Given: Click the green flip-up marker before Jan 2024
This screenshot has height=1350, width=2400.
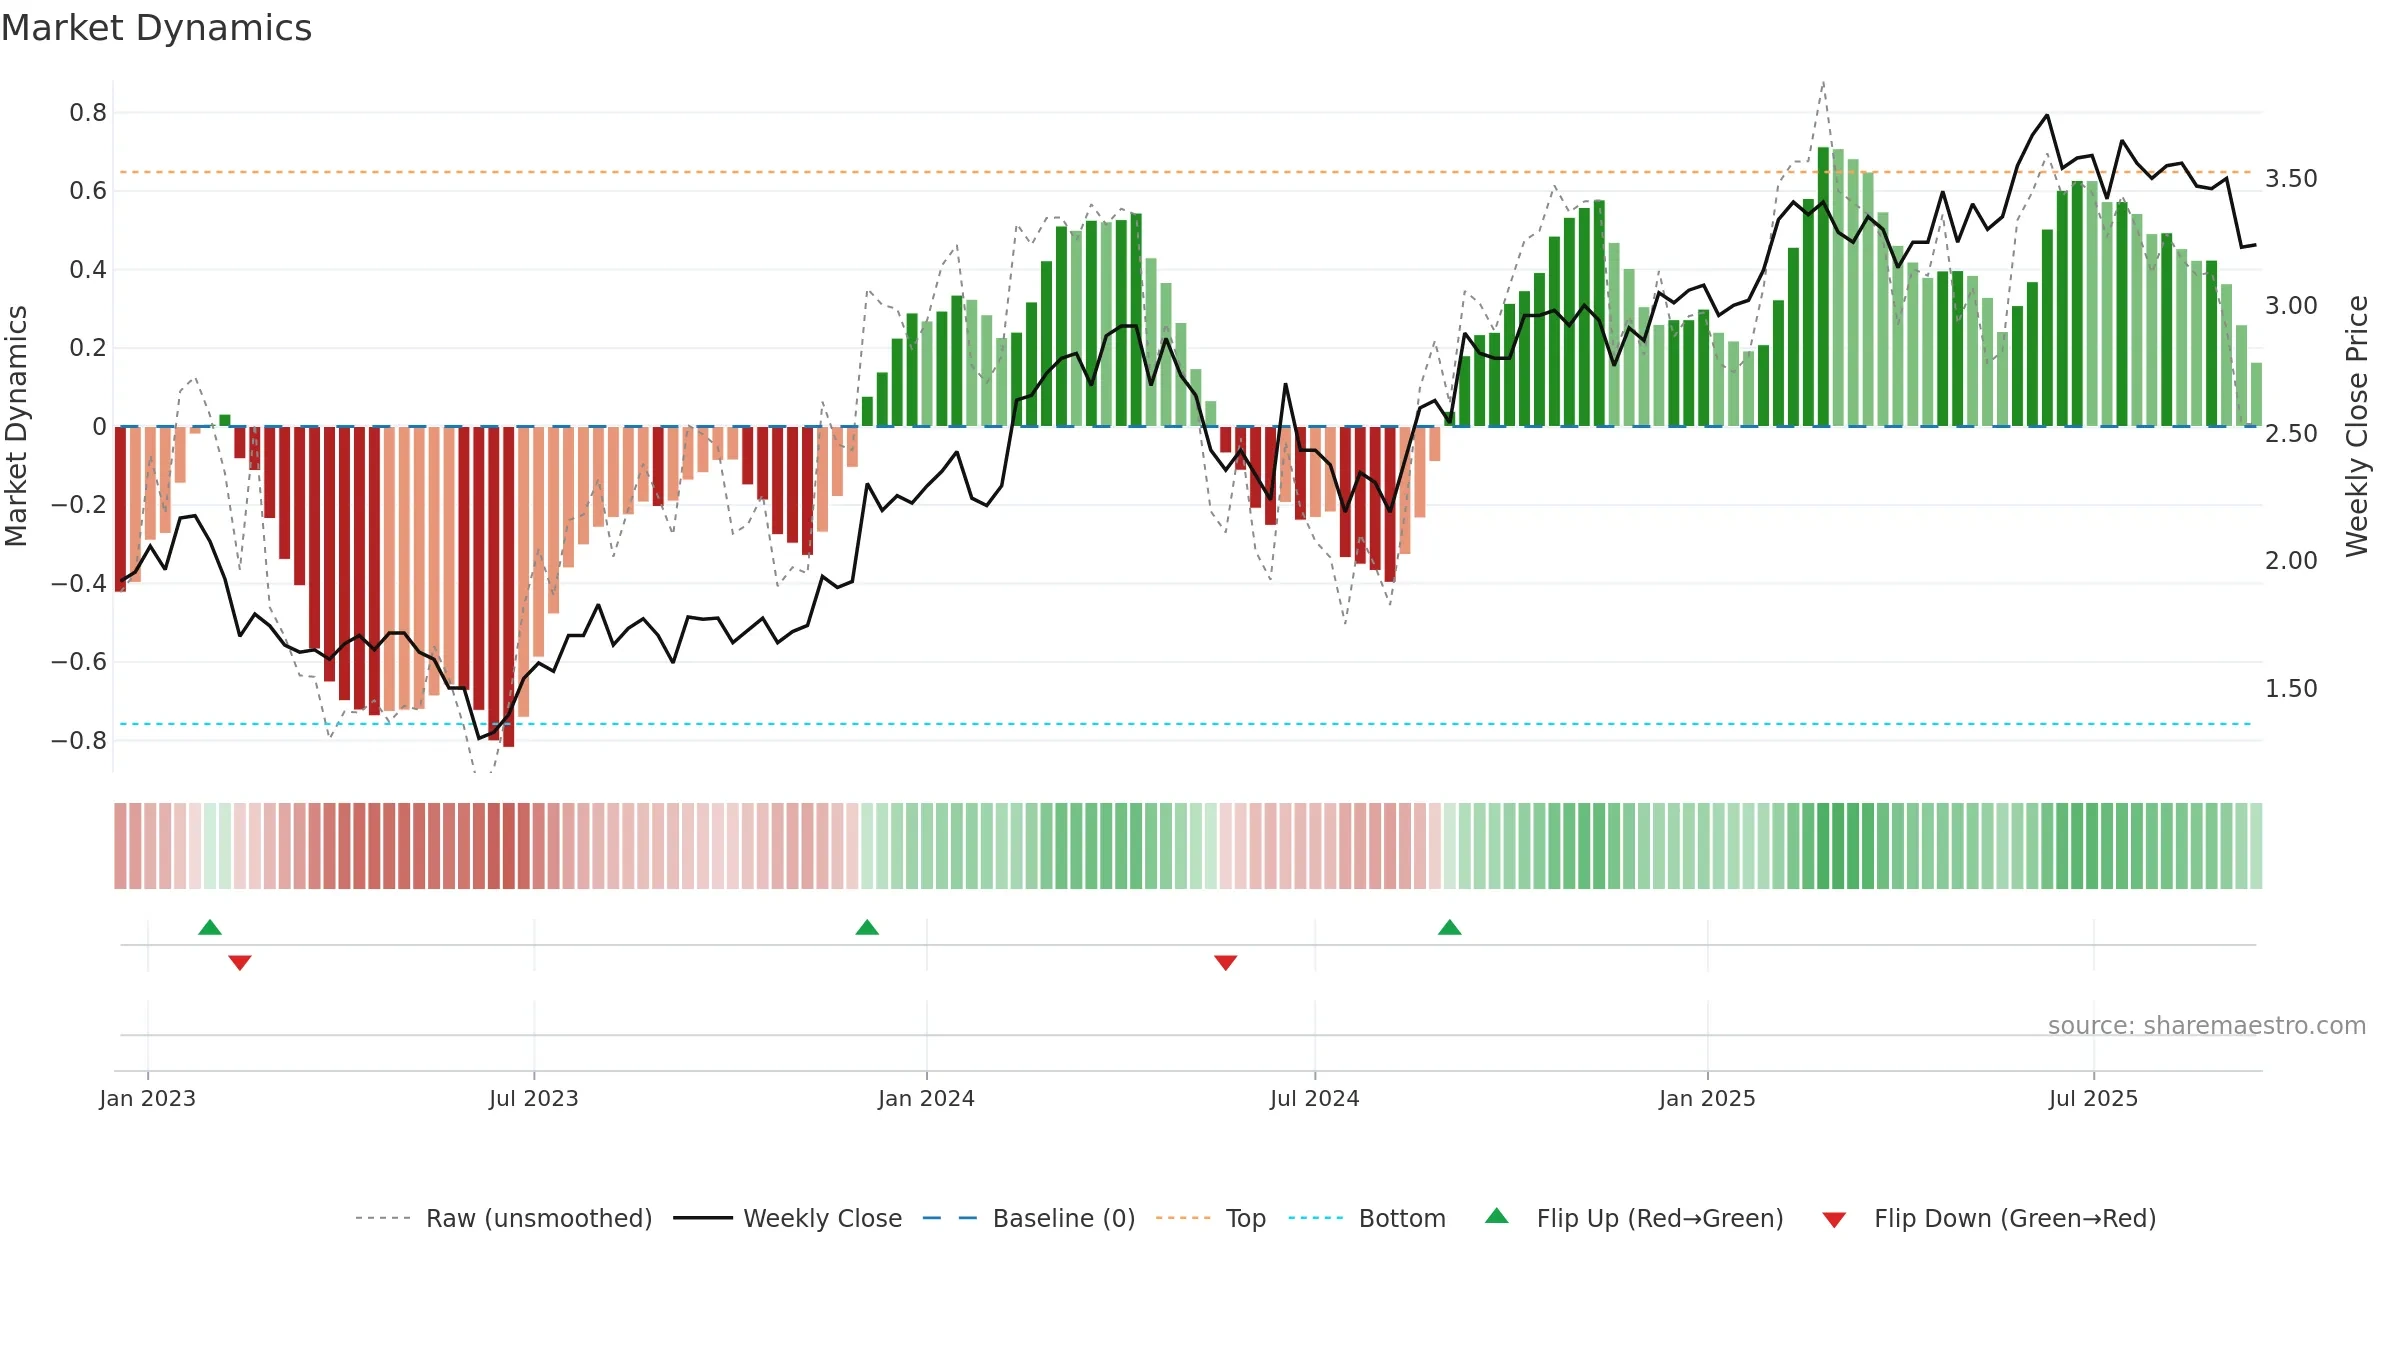Looking at the screenshot, I should point(867,927).
